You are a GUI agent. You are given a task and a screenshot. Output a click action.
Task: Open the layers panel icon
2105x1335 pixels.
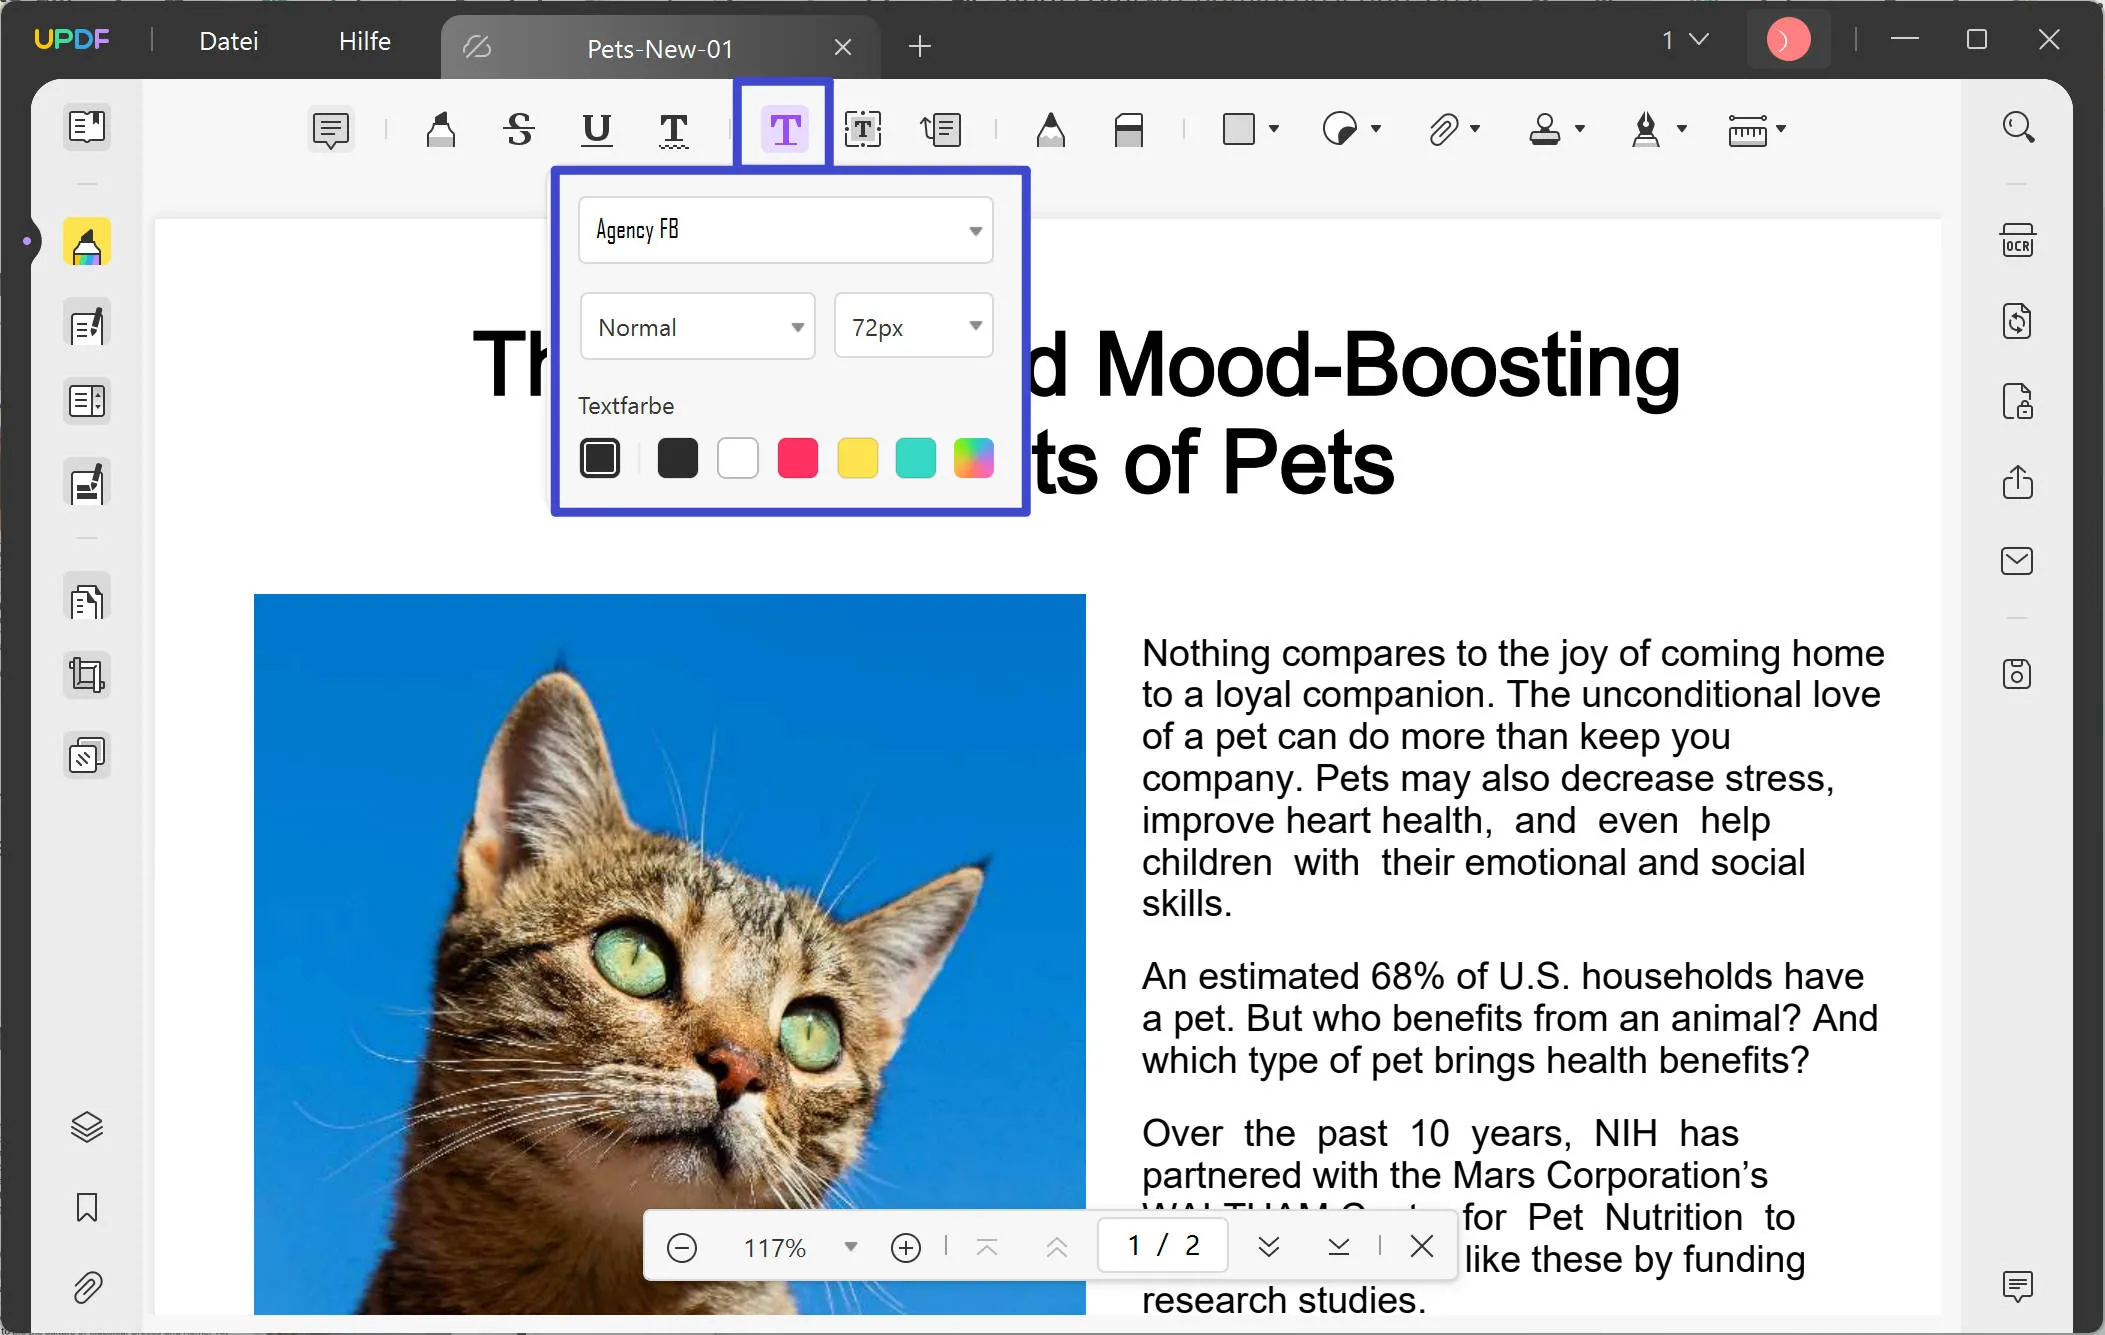point(87,1127)
